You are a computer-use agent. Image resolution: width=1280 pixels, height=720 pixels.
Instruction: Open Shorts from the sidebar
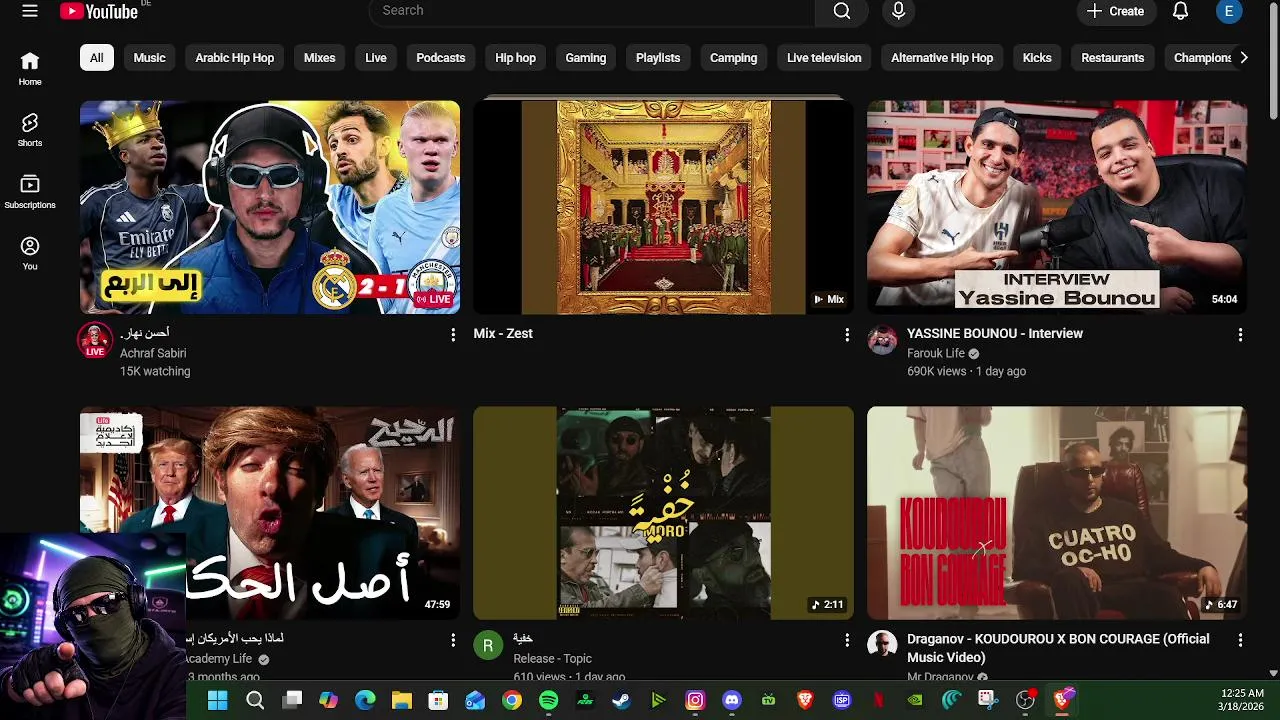tap(30, 130)
